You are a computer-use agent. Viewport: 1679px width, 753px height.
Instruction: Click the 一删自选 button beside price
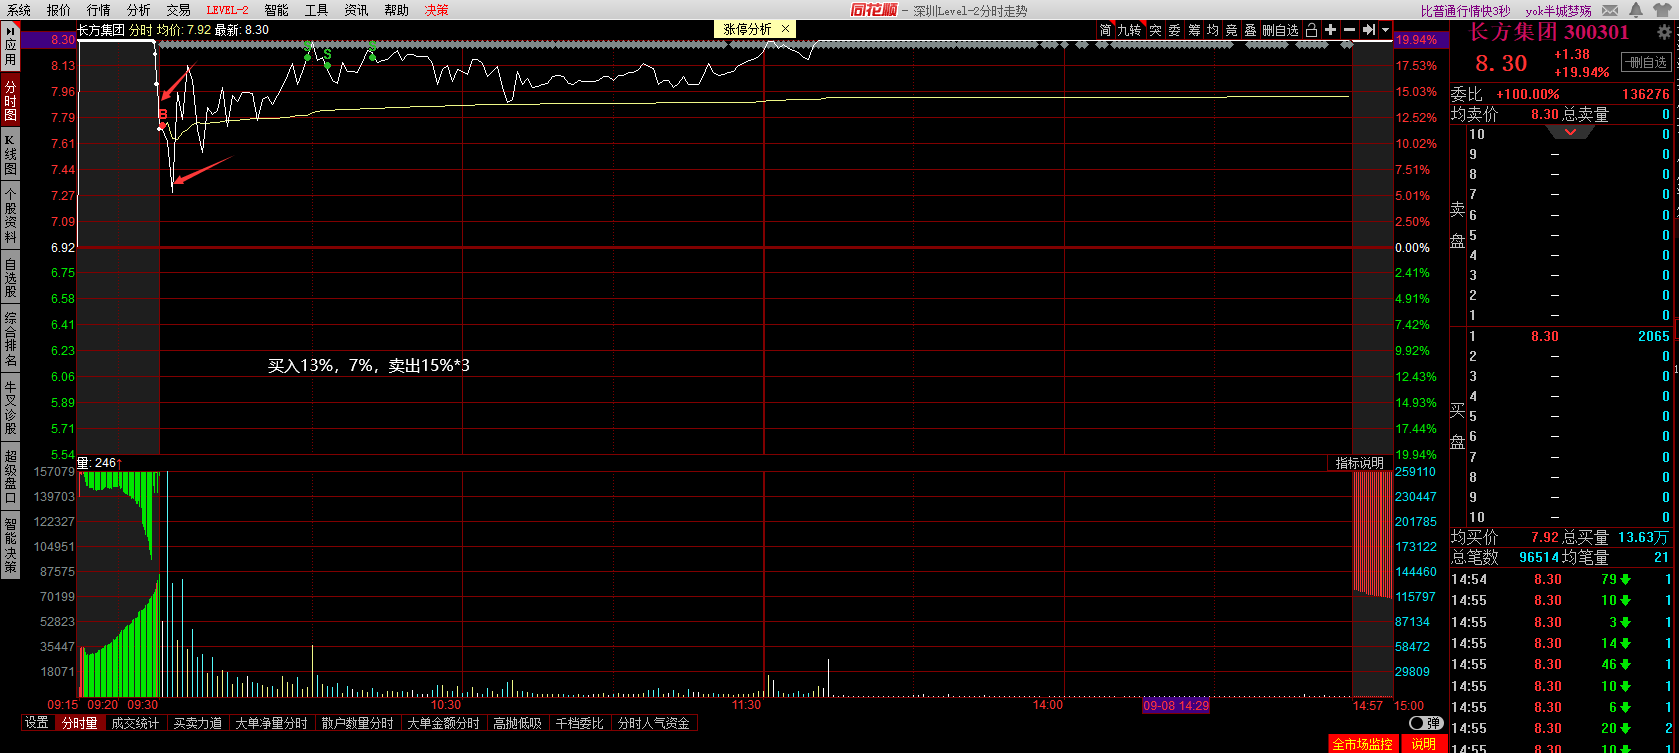coord(1646,62)
